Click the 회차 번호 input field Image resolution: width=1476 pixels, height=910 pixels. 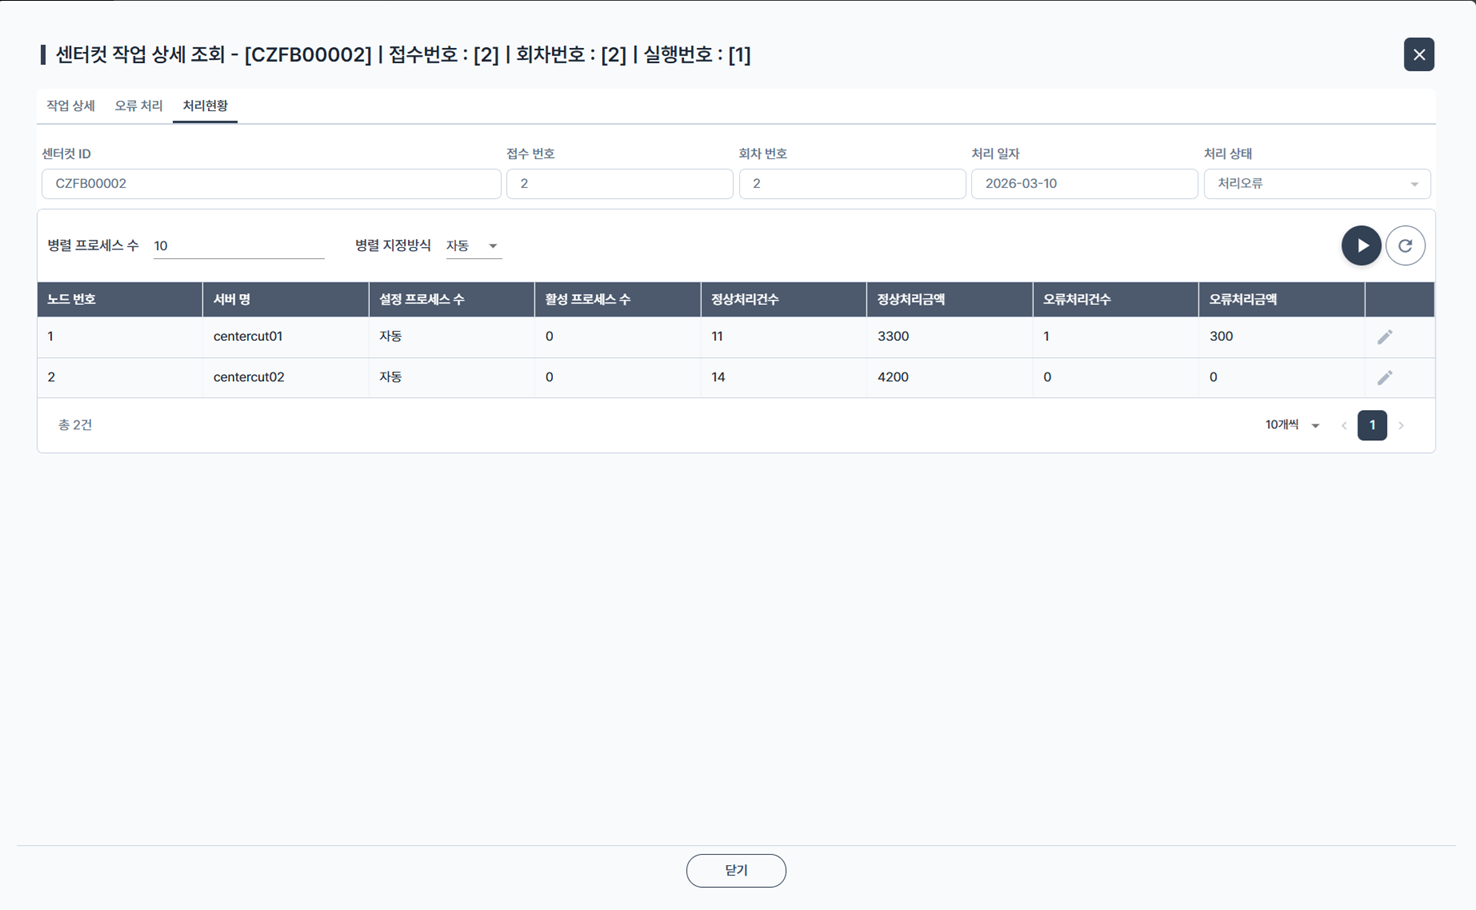click(852, 184)
